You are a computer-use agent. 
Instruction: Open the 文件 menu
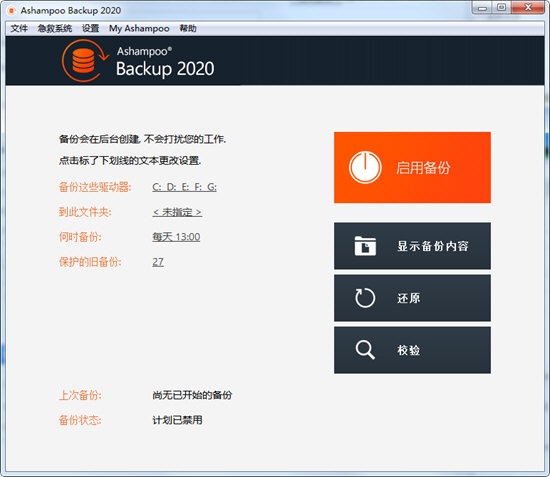pos(19,28)
